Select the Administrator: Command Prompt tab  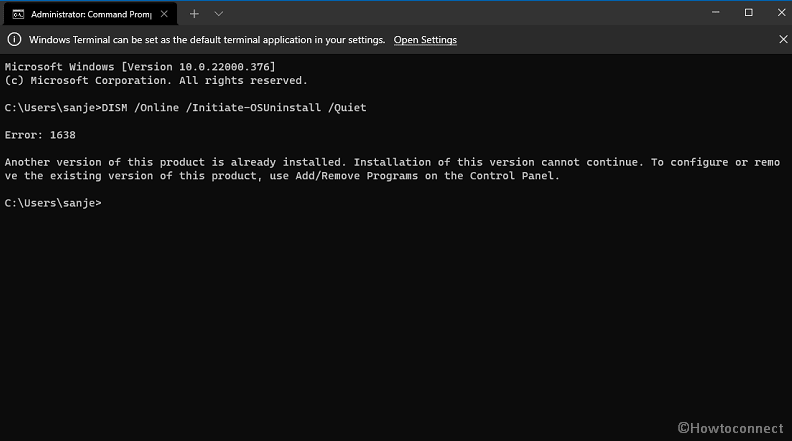(90, 14)
